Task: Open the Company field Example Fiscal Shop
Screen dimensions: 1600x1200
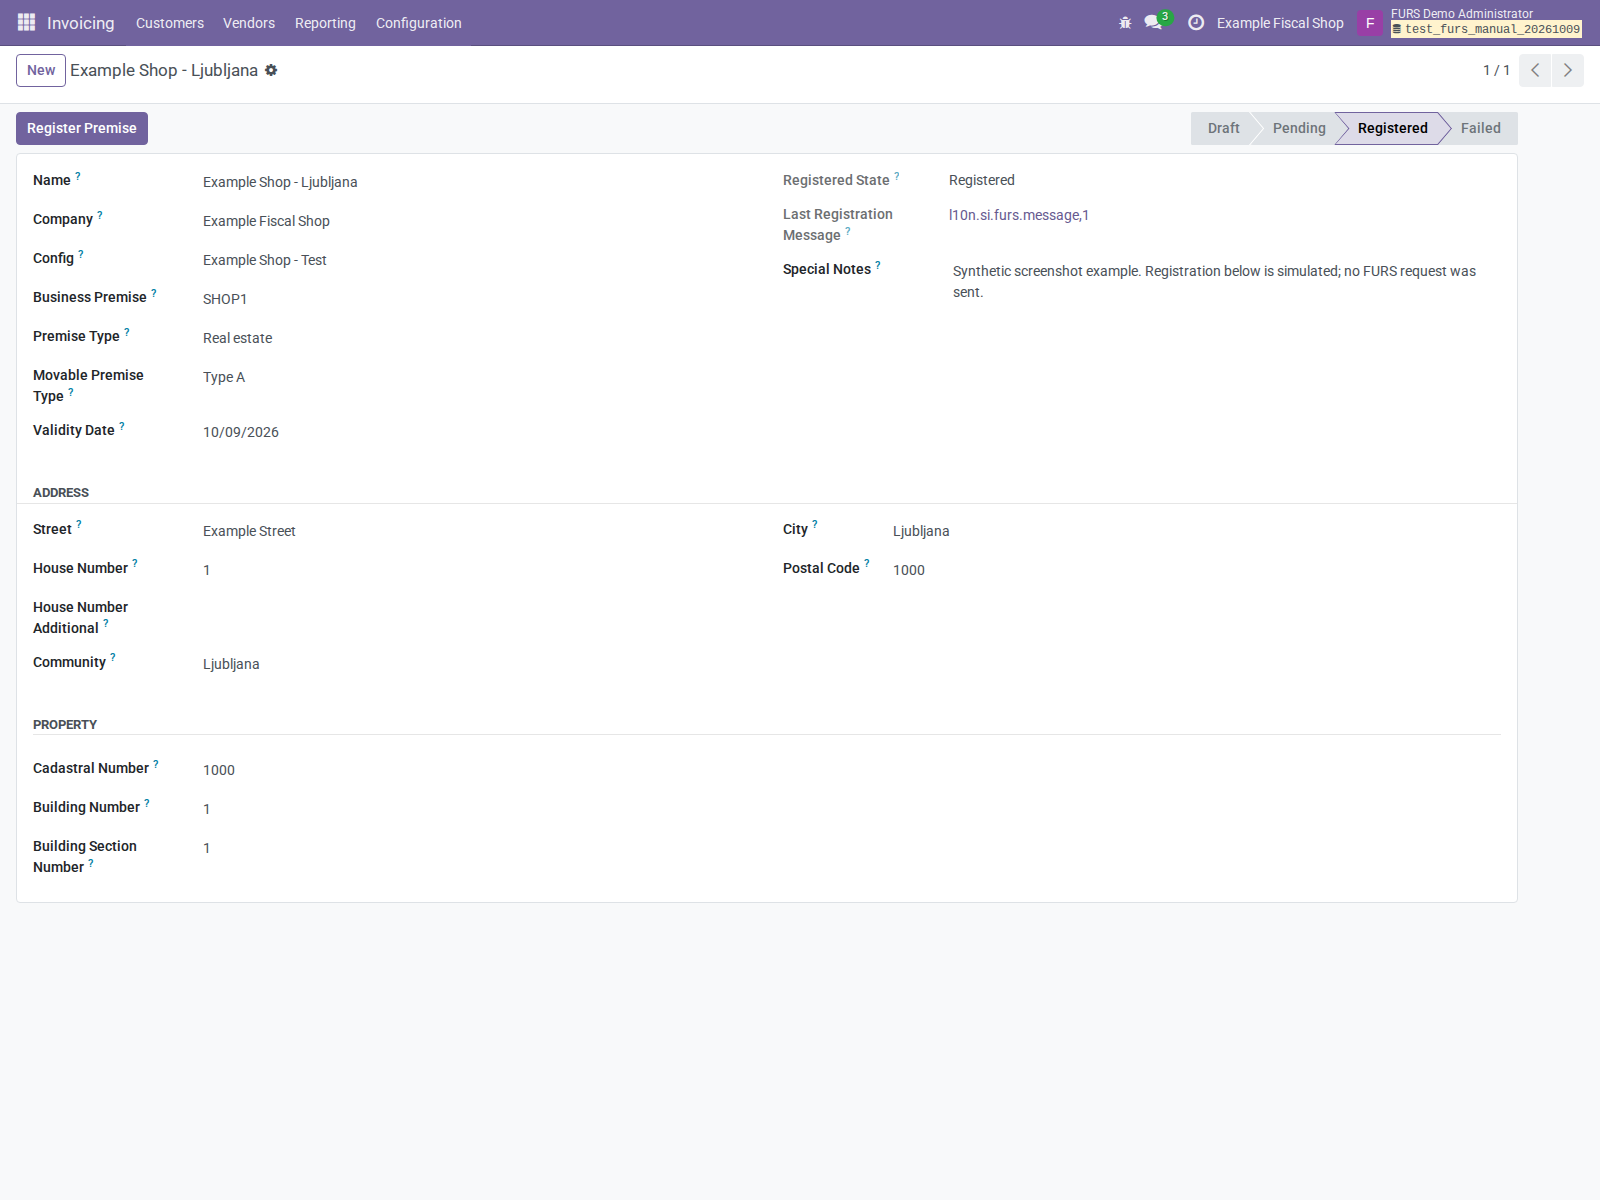Action: coord(266,221)
